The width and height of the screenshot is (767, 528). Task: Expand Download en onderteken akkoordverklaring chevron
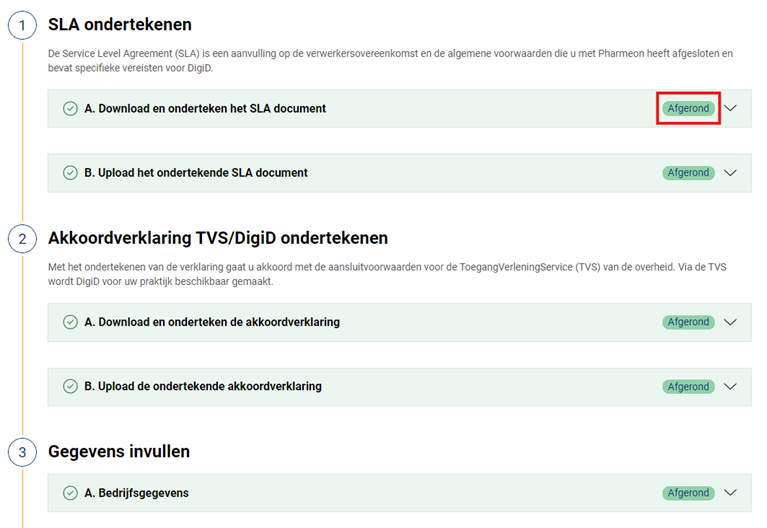click(730, 322)
